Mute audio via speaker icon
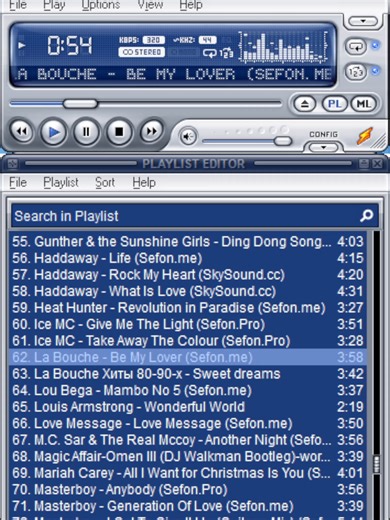390x520 pixels. (x=188, y=136)
